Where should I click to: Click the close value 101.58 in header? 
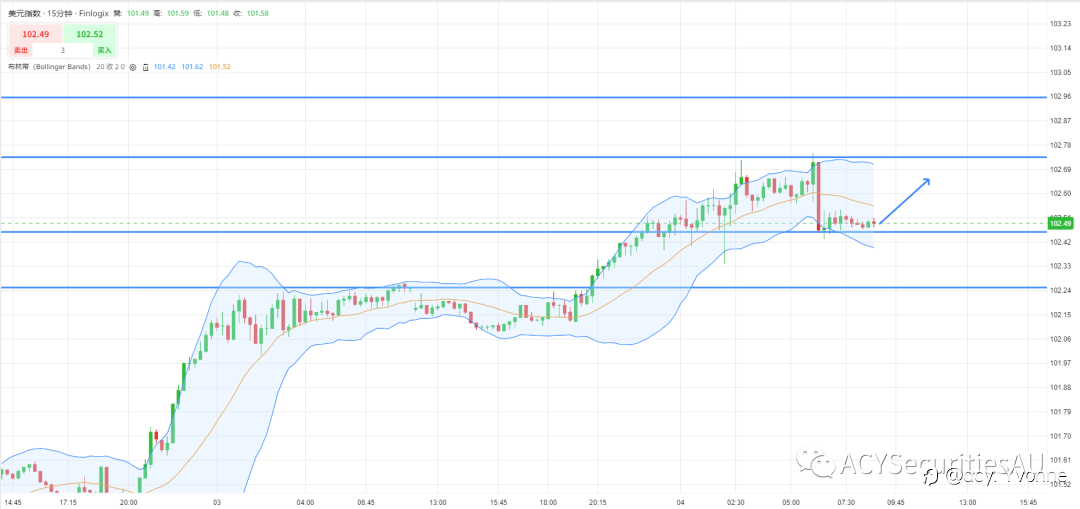pyautogui.click(x=256, y=13)
